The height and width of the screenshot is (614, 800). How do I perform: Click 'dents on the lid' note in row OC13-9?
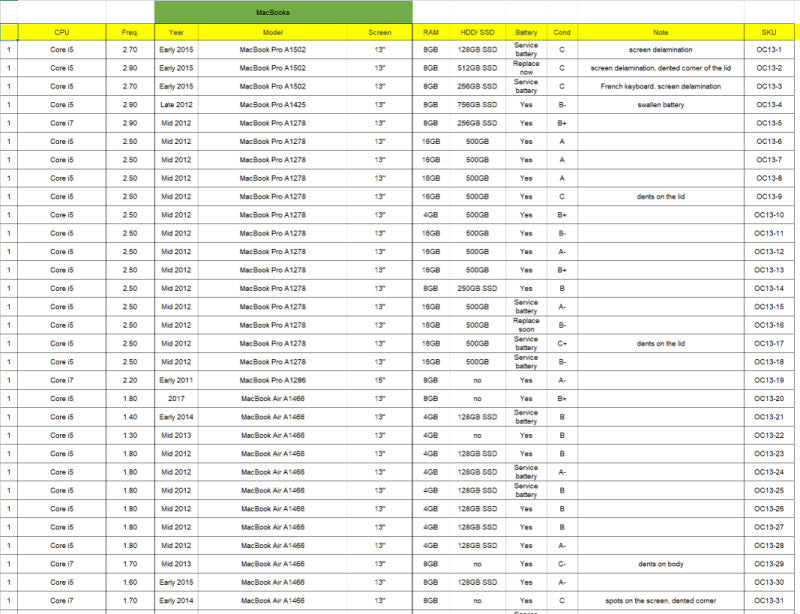coord(661,197)
